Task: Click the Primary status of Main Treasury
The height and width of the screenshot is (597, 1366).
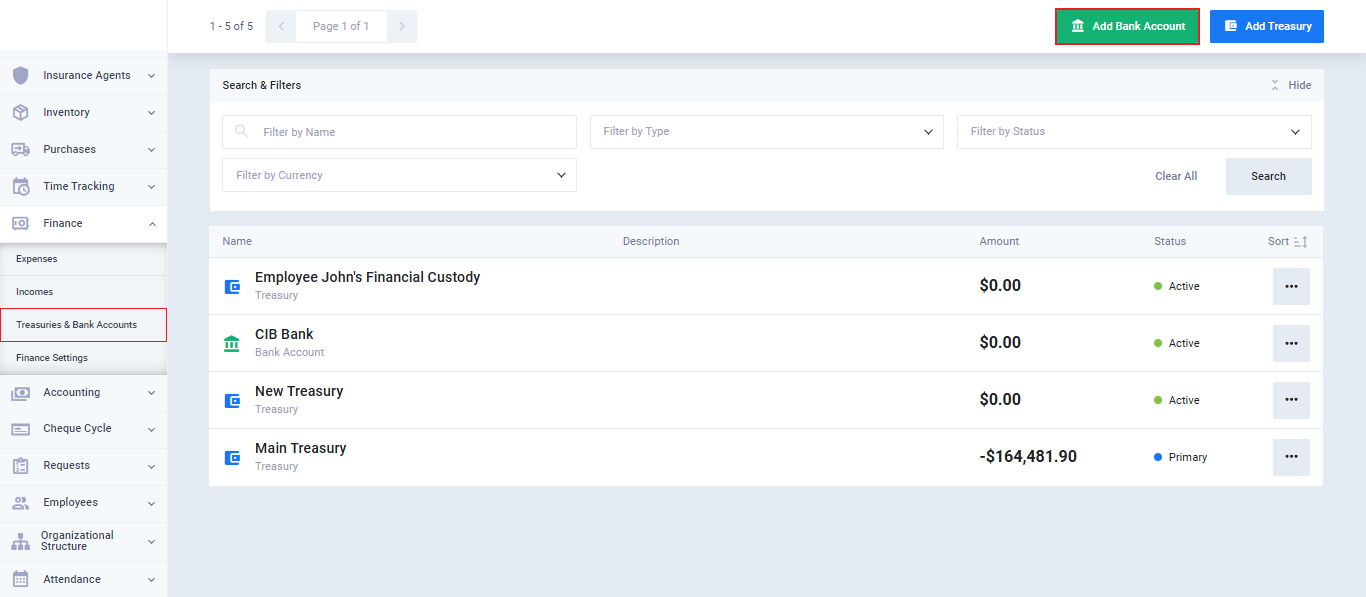Action: click(1180, 457)
